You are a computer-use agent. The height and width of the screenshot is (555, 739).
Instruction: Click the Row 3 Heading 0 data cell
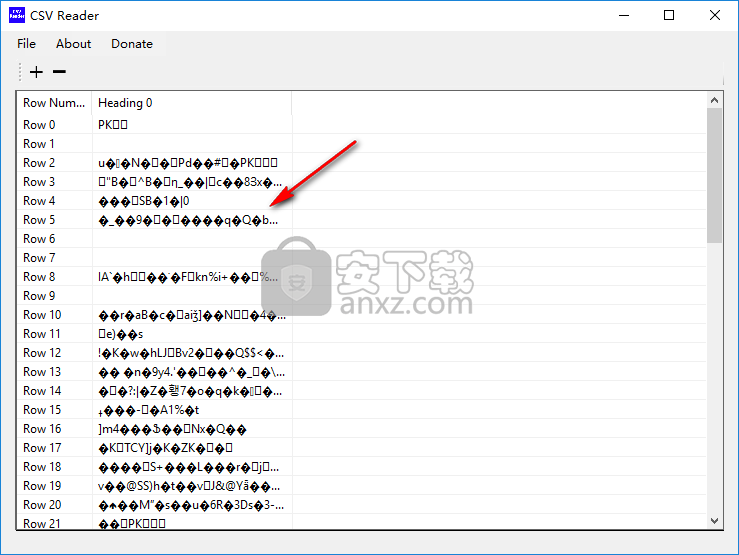(192, 182)
